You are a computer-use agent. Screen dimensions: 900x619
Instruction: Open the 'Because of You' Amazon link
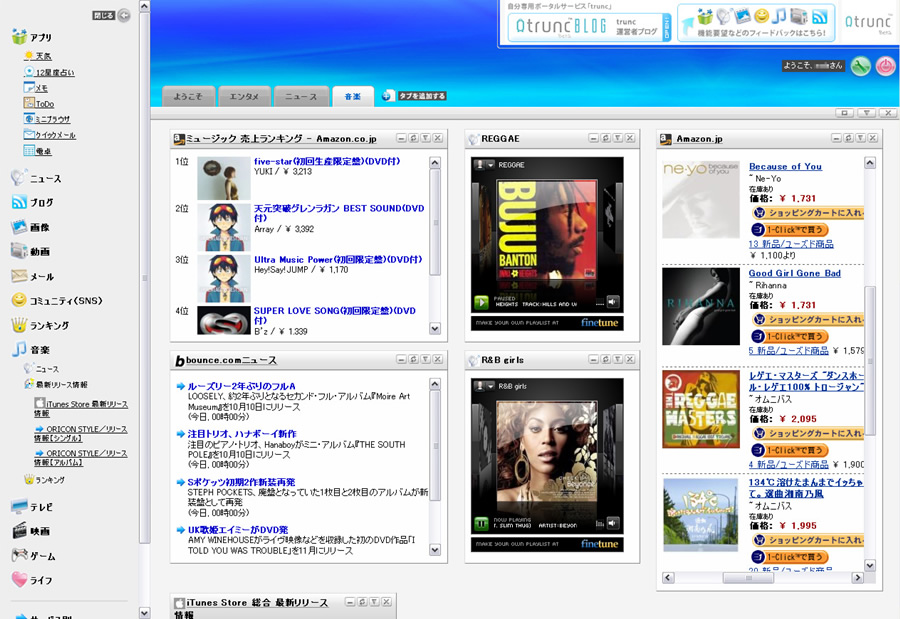pyautogui.click(x=785, y=167)
